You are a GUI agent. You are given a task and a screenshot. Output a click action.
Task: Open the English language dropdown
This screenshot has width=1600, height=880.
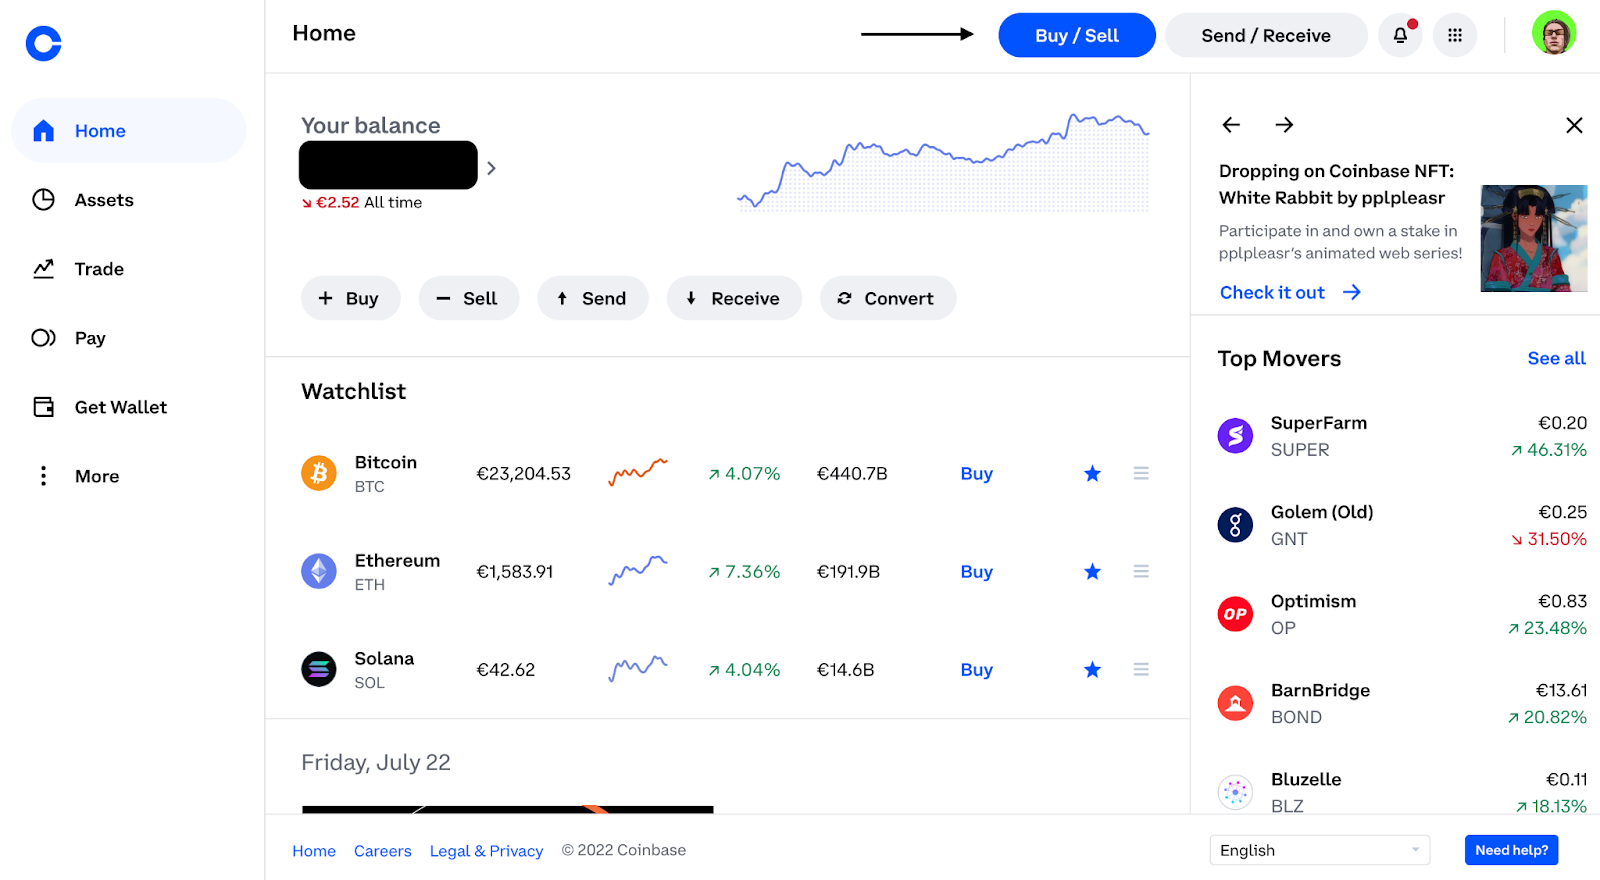tap(1320, 850)
